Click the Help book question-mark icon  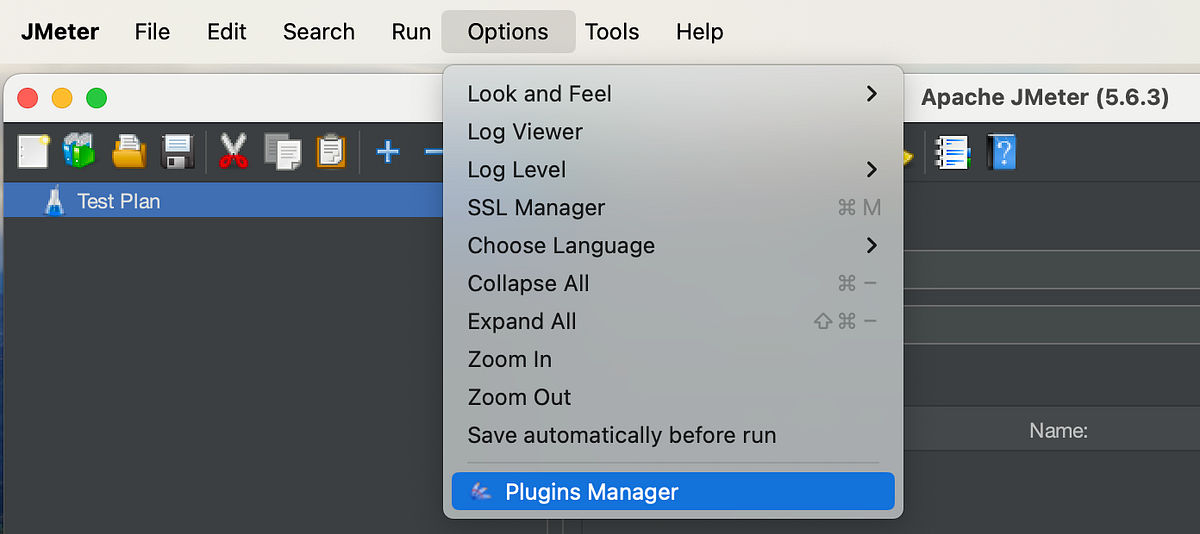[x=1001, y=152]
